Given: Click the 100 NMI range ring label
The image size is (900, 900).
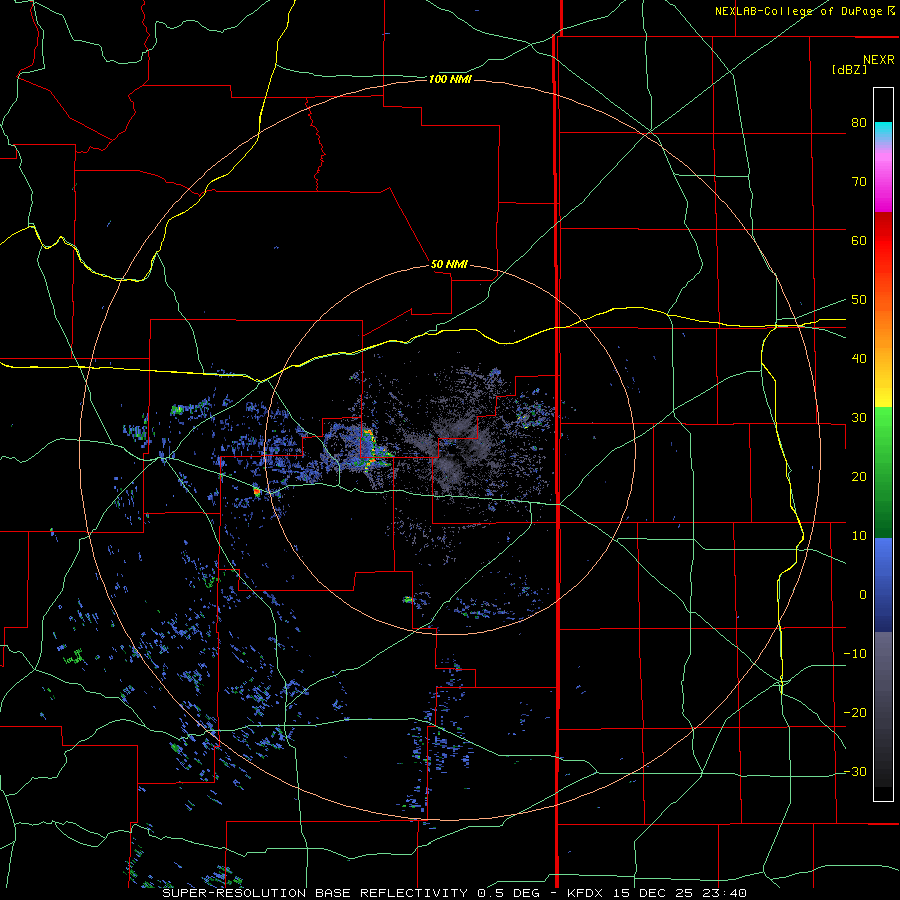Looking at the screenshot, I should [450, 79].
